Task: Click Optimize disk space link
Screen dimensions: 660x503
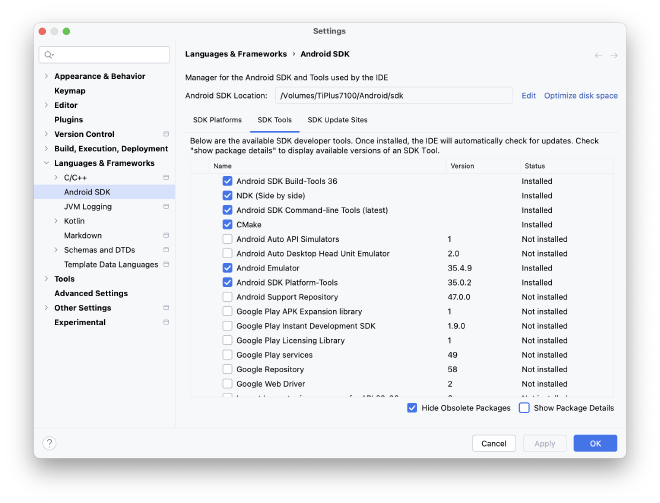Action: click(x=581, y=96)
